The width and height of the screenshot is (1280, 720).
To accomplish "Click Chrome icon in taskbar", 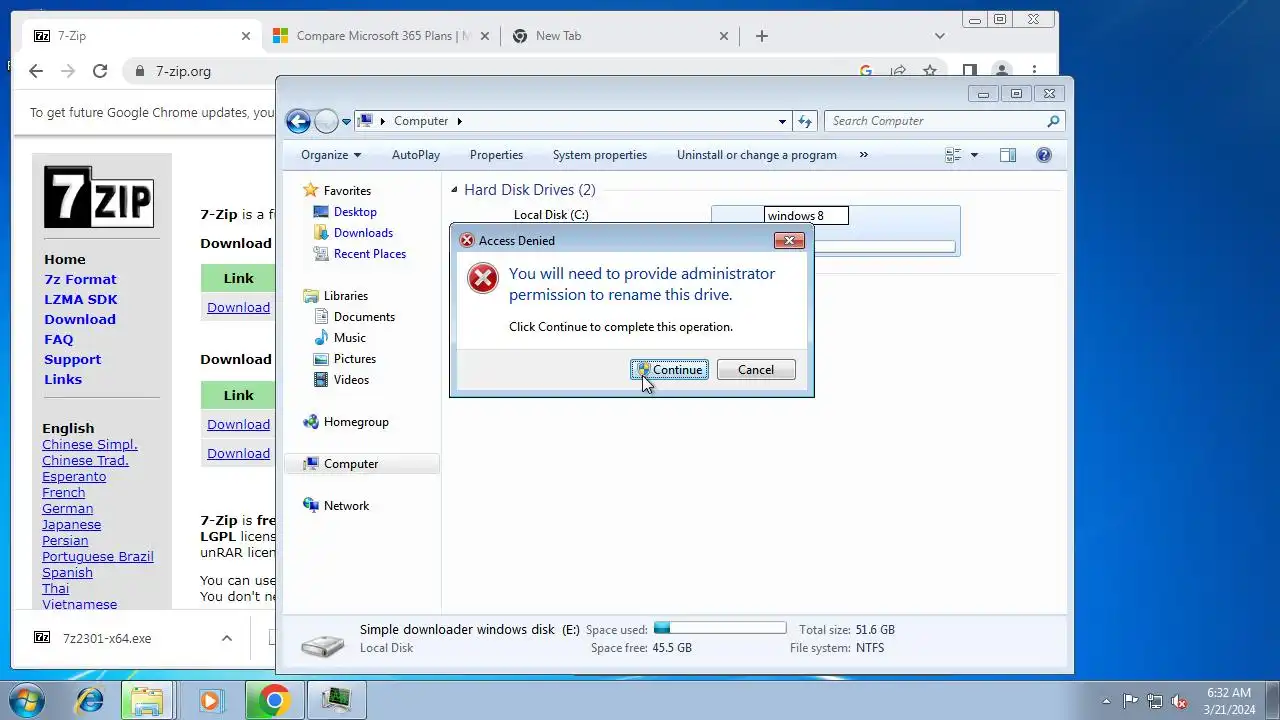I will pyautogui.click(x=274, y=701).
